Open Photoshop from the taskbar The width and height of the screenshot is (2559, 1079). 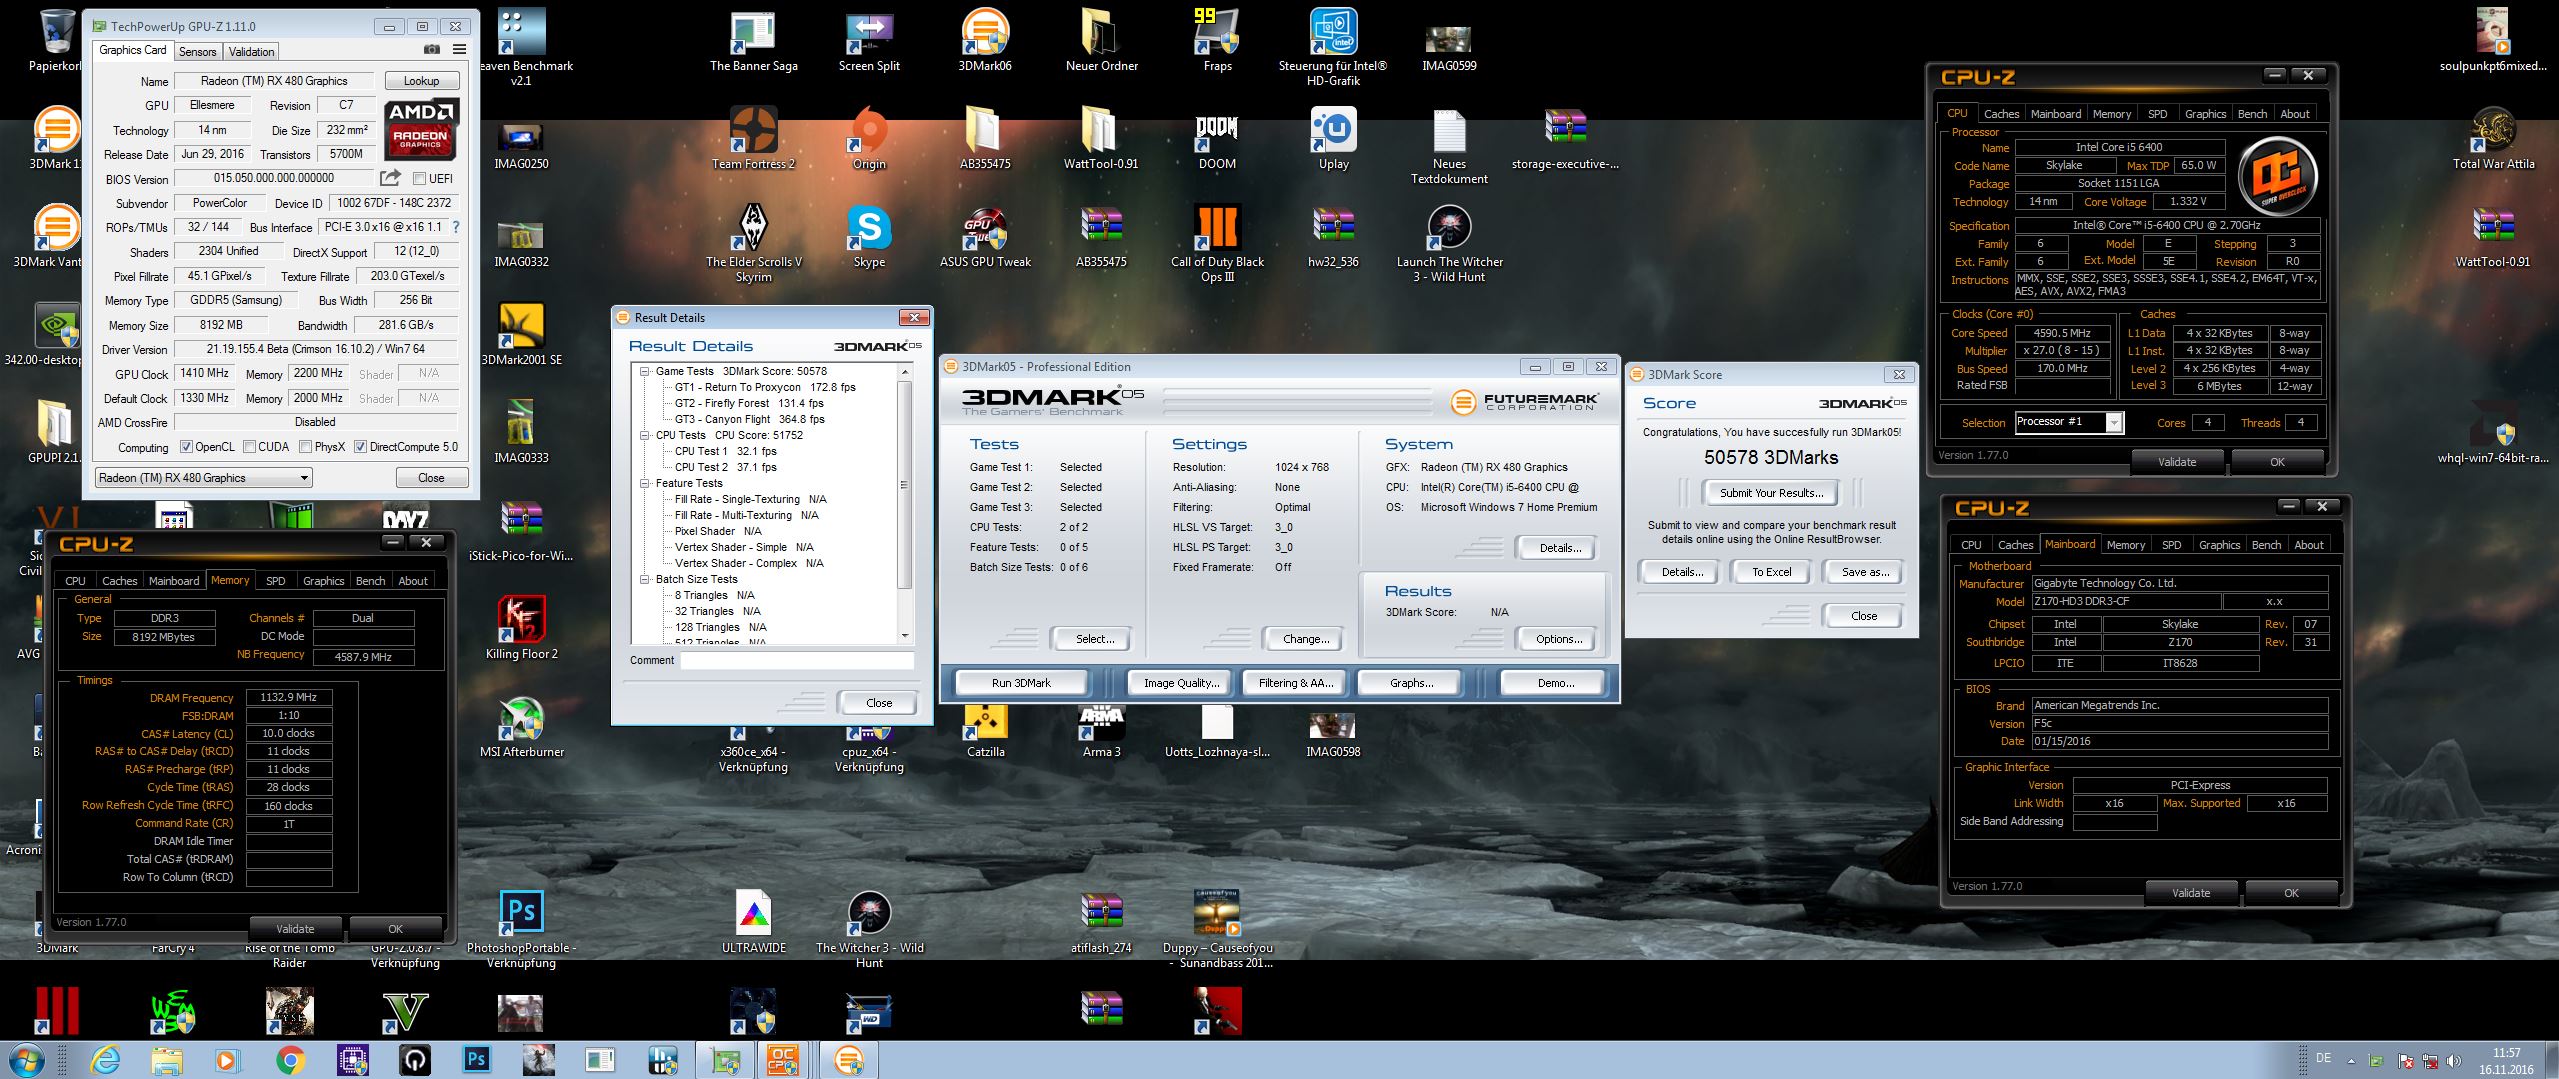(476, 1059)
